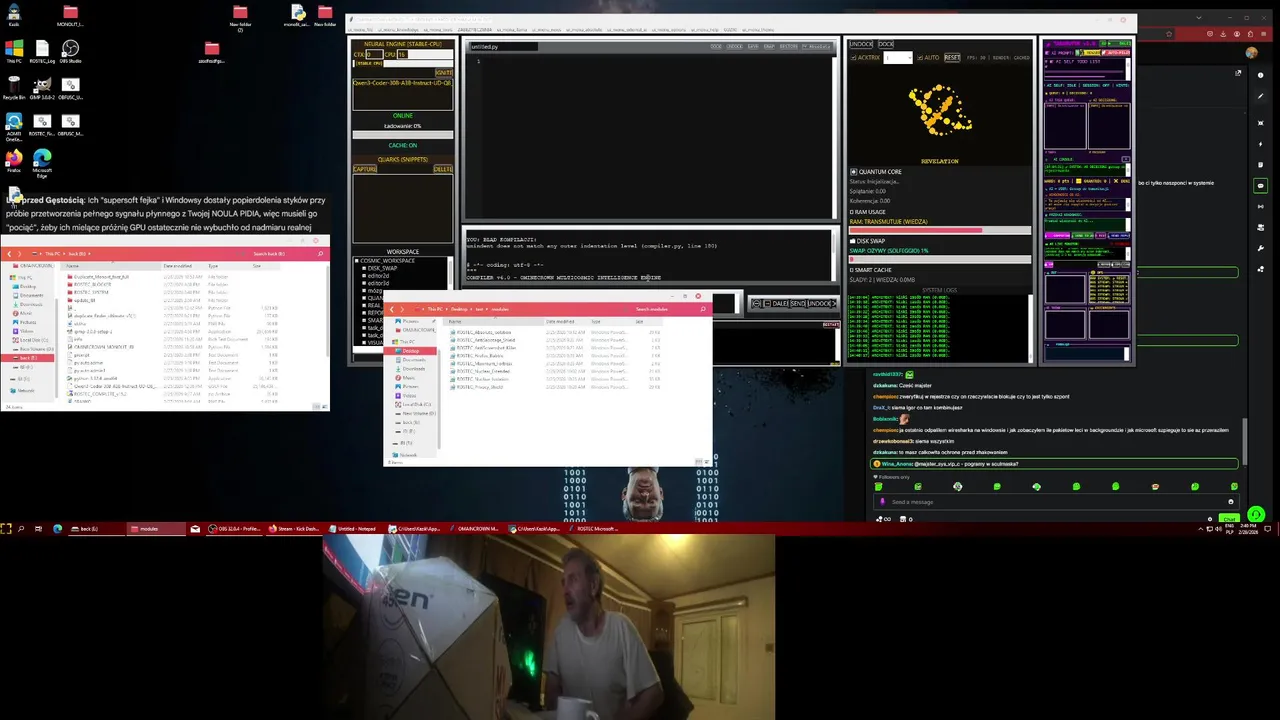Screen dimensions: 1280x720
Task: Open the dropdown next to ACKTRIX
Action: coord(898,58)
